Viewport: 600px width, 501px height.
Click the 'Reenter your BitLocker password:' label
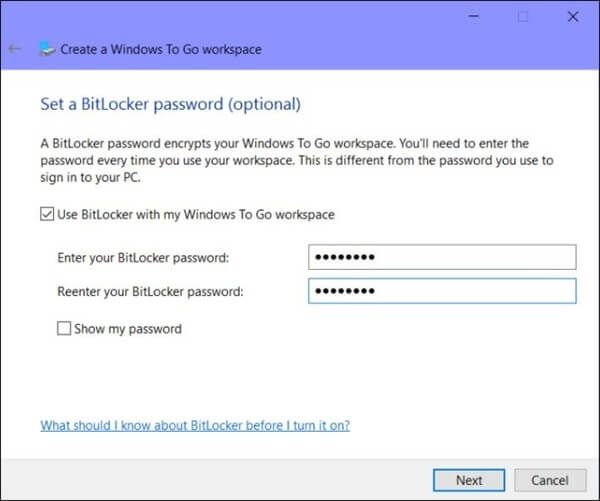(x=151, y=291)
